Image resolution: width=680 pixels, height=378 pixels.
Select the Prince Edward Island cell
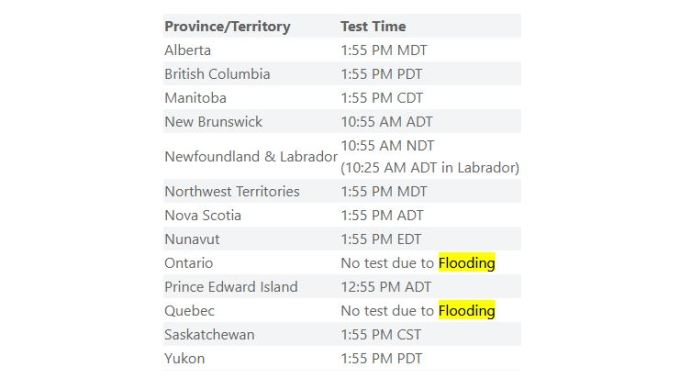231,287
